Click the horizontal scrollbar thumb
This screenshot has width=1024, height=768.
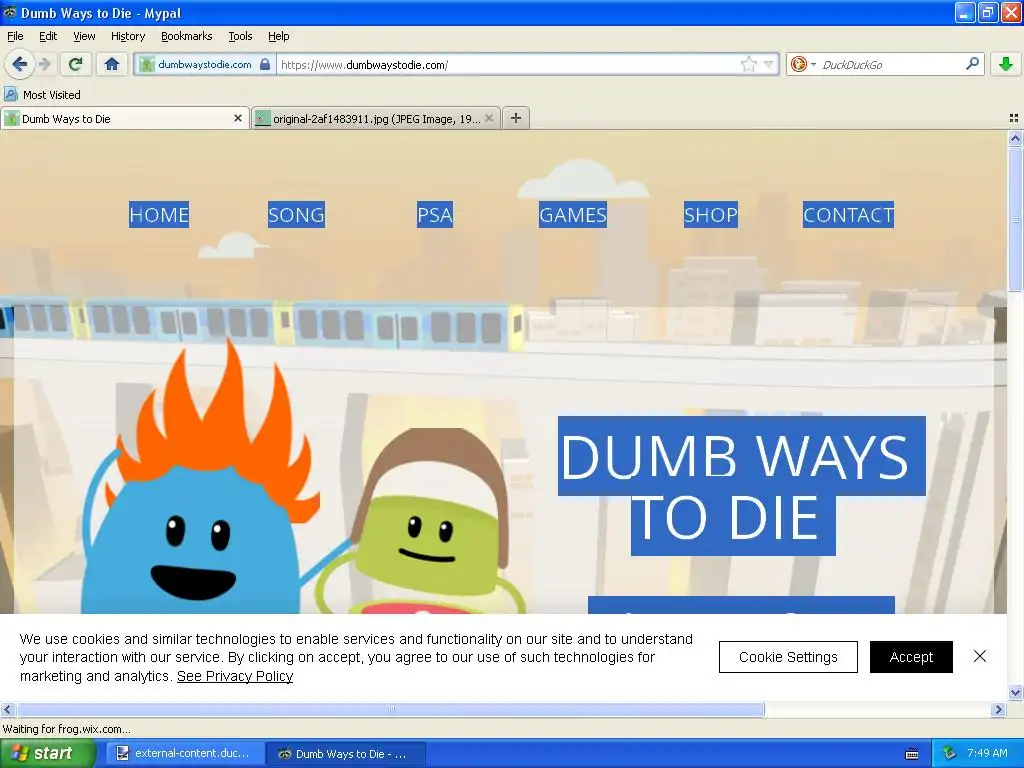391,709
